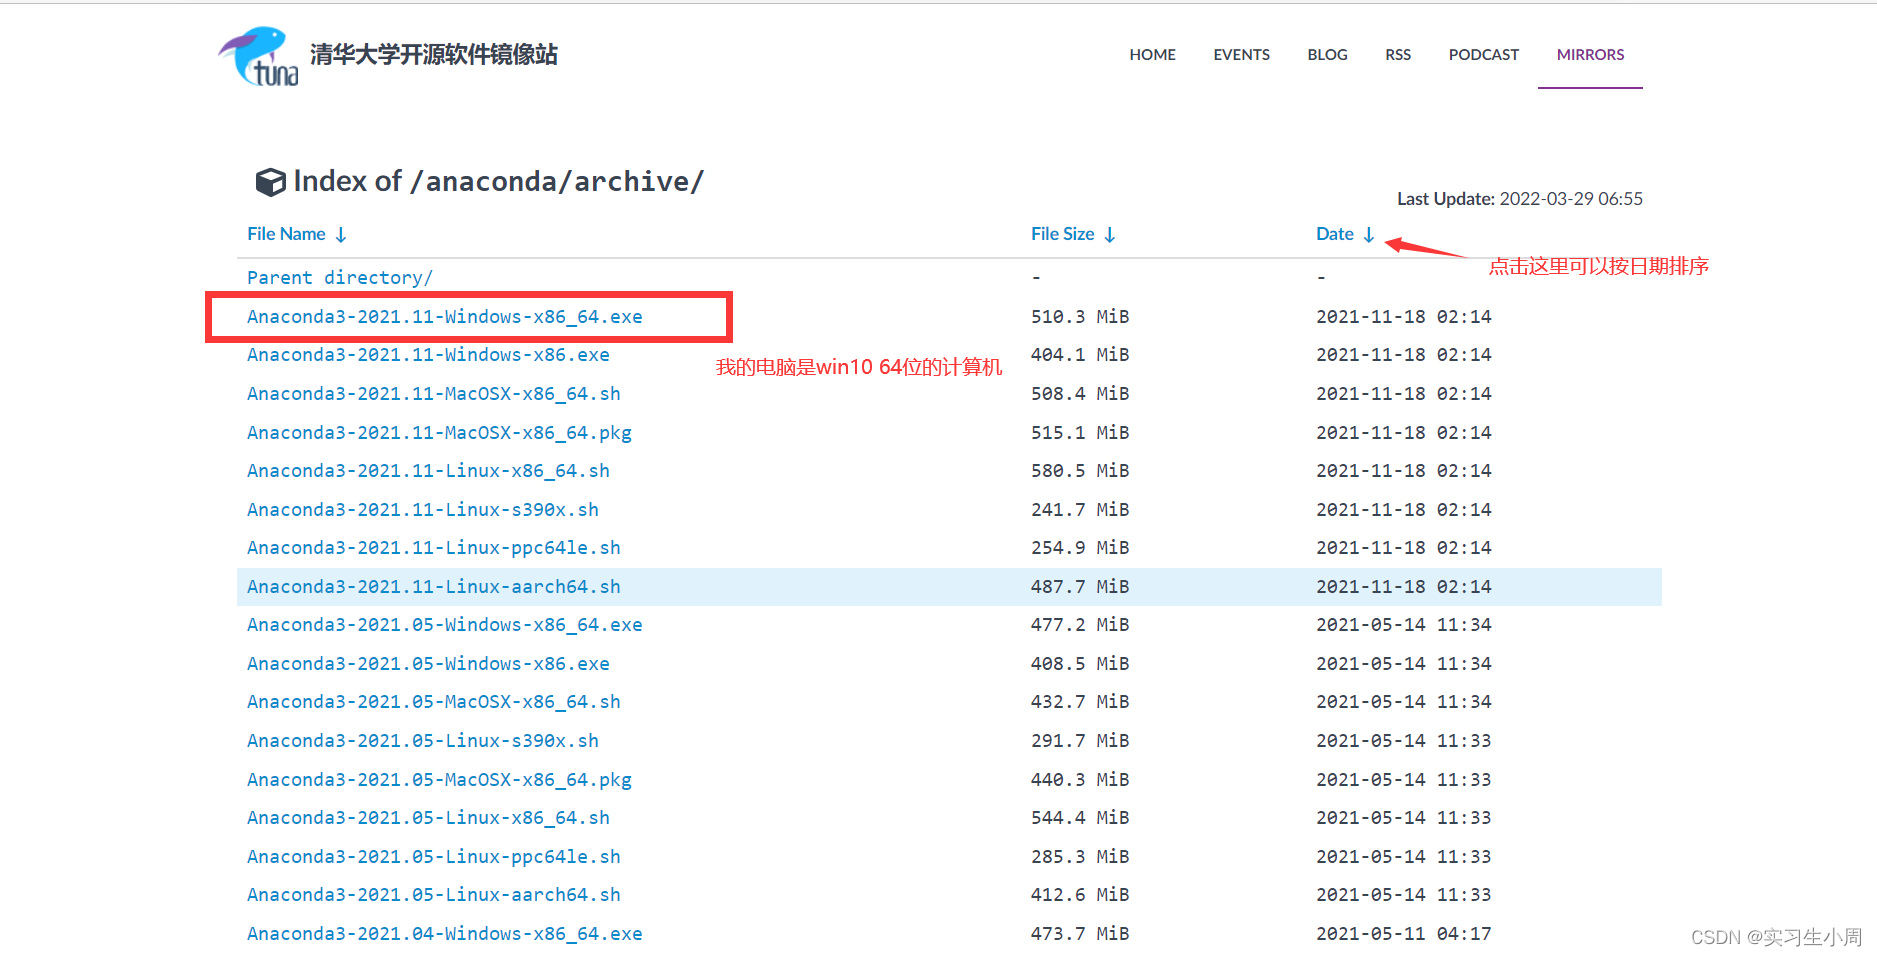1877x956 pixels.
Task: Download Anaconda3-2021.05-Windows-x86.exe
Action: tap(428, 664)
